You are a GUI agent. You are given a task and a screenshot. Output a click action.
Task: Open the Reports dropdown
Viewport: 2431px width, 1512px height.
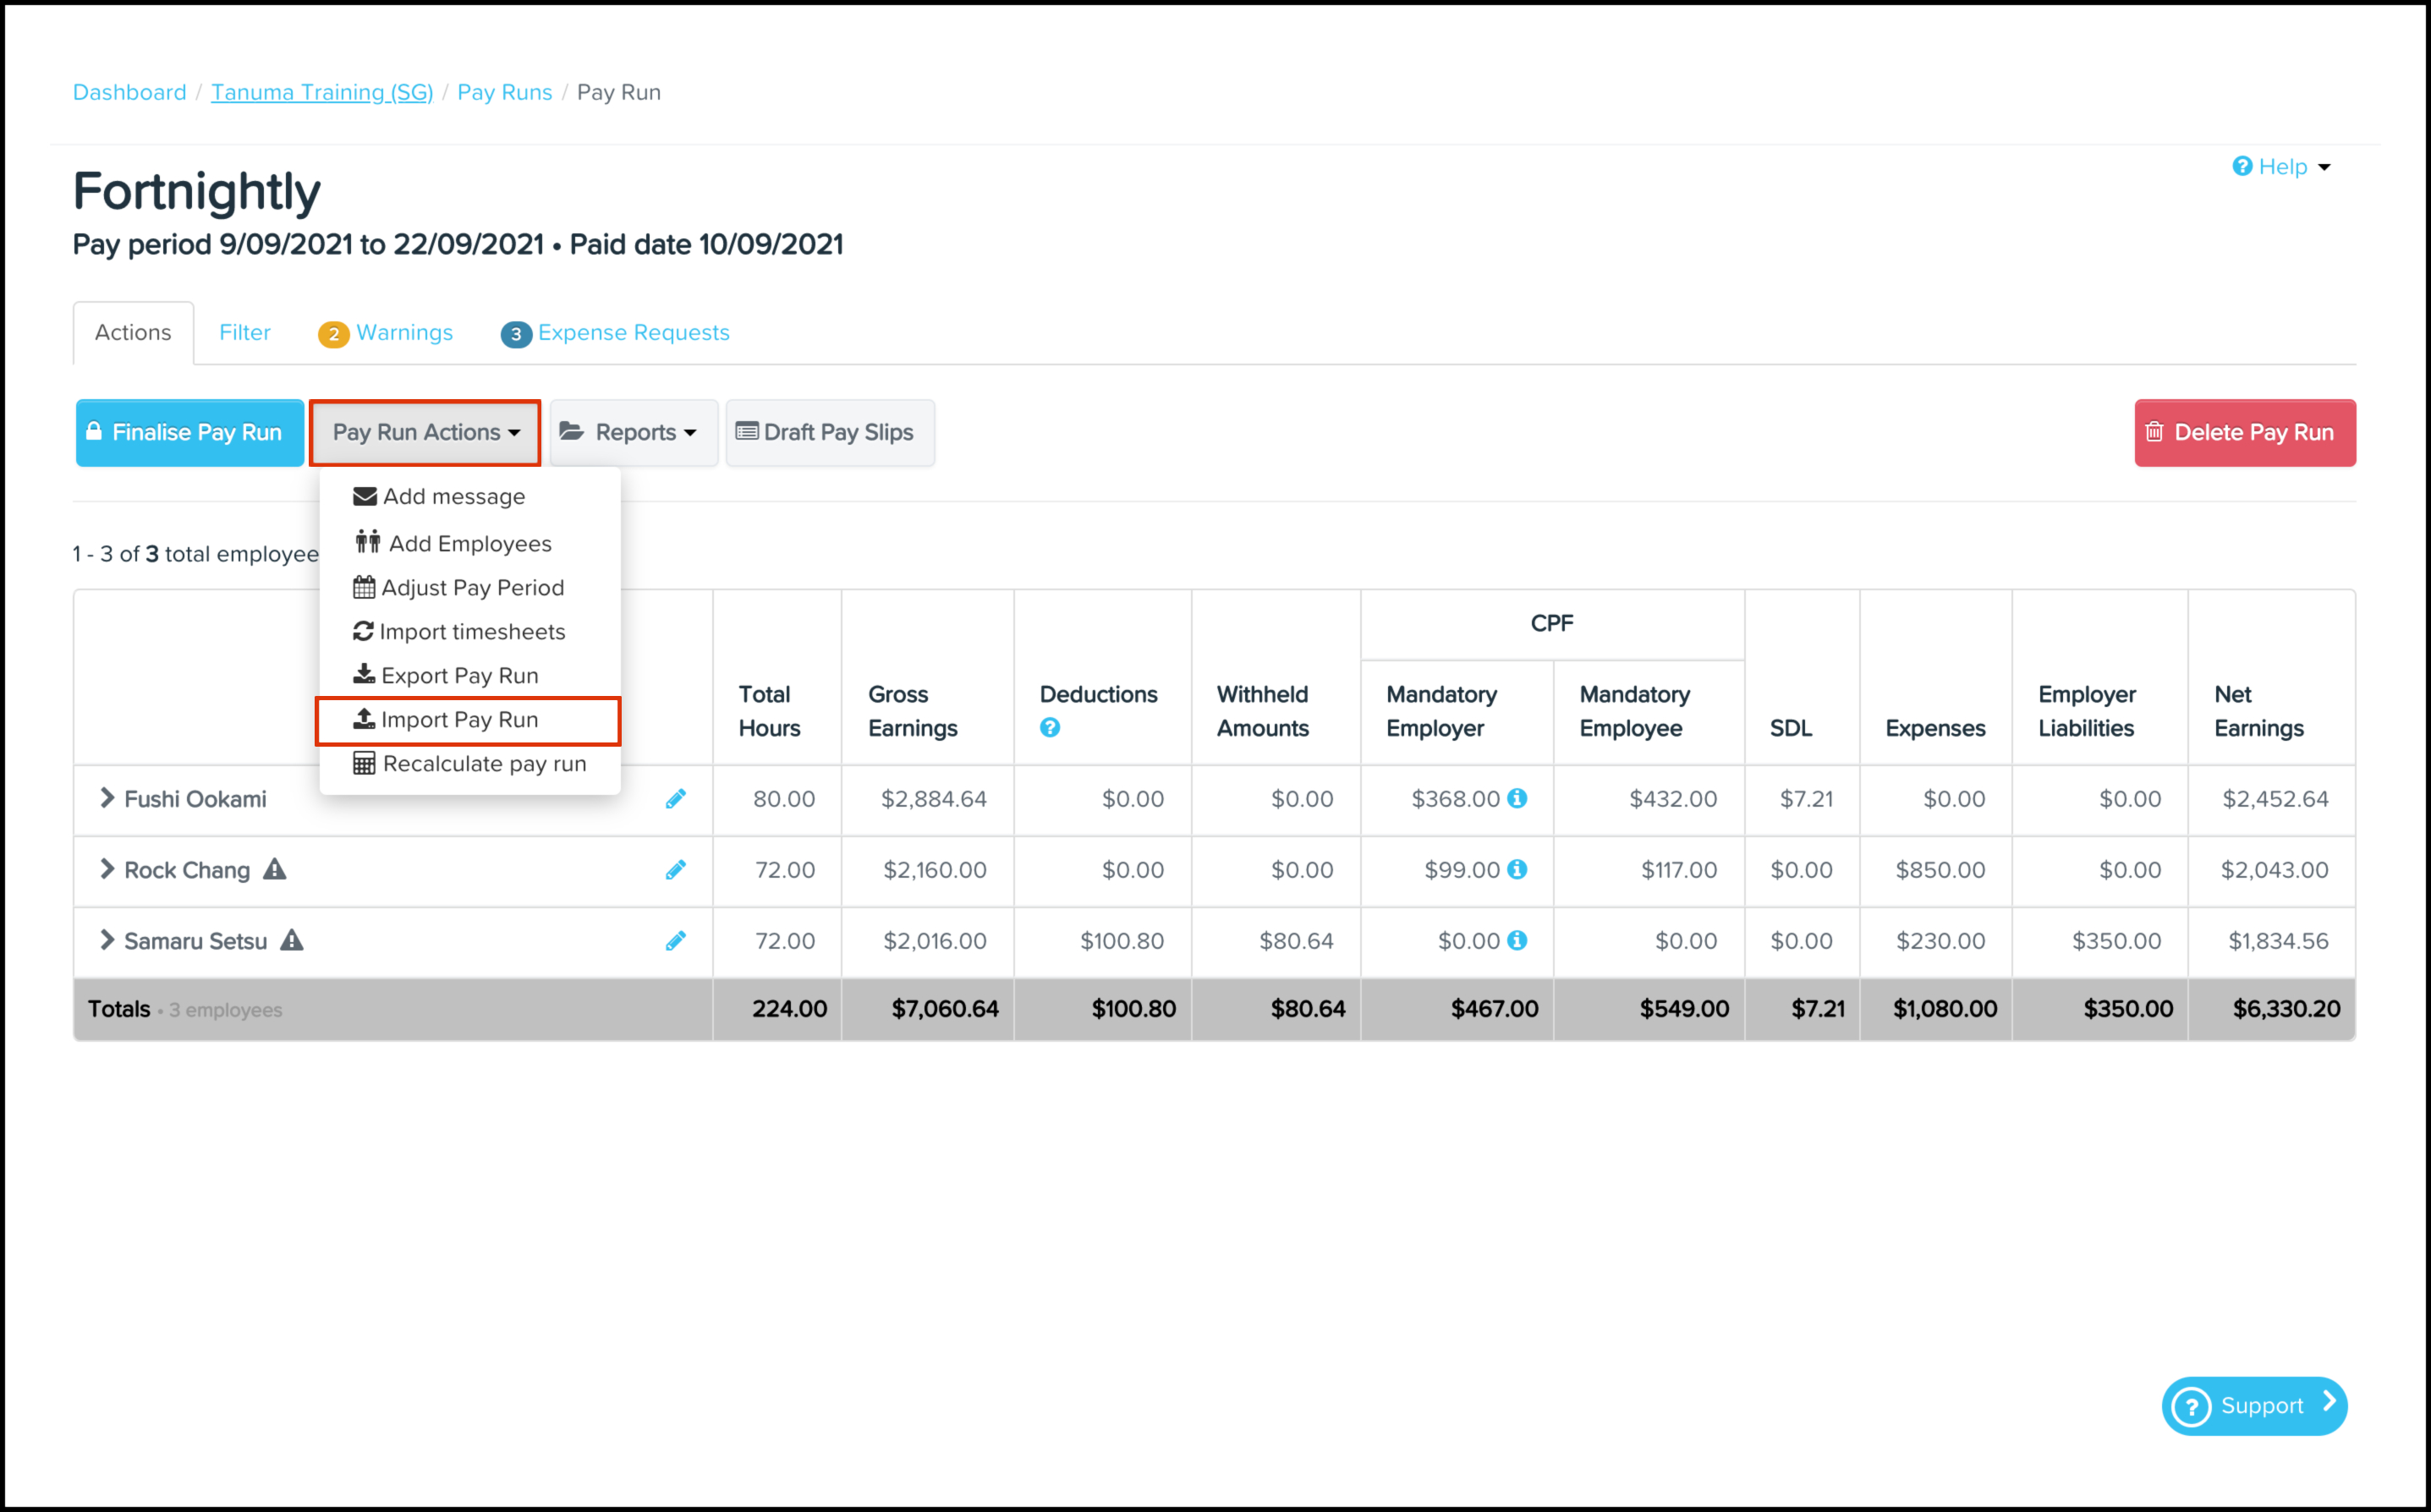click(633, 433)
